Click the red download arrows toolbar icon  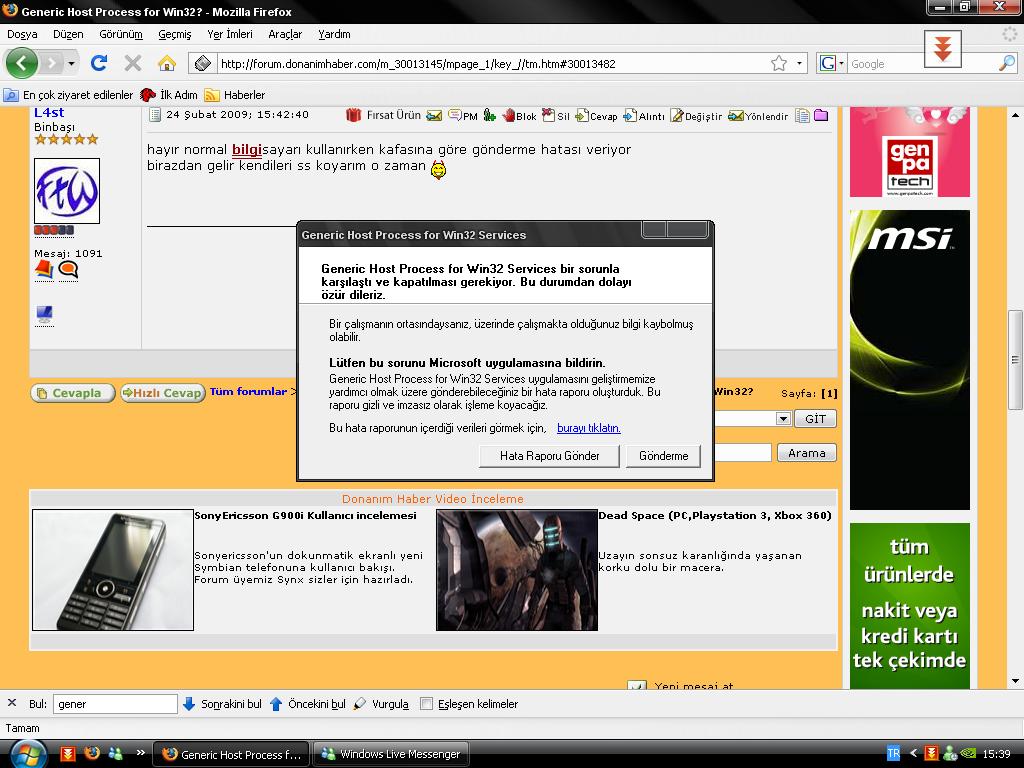pyautogui.click(x=942, y=49)
